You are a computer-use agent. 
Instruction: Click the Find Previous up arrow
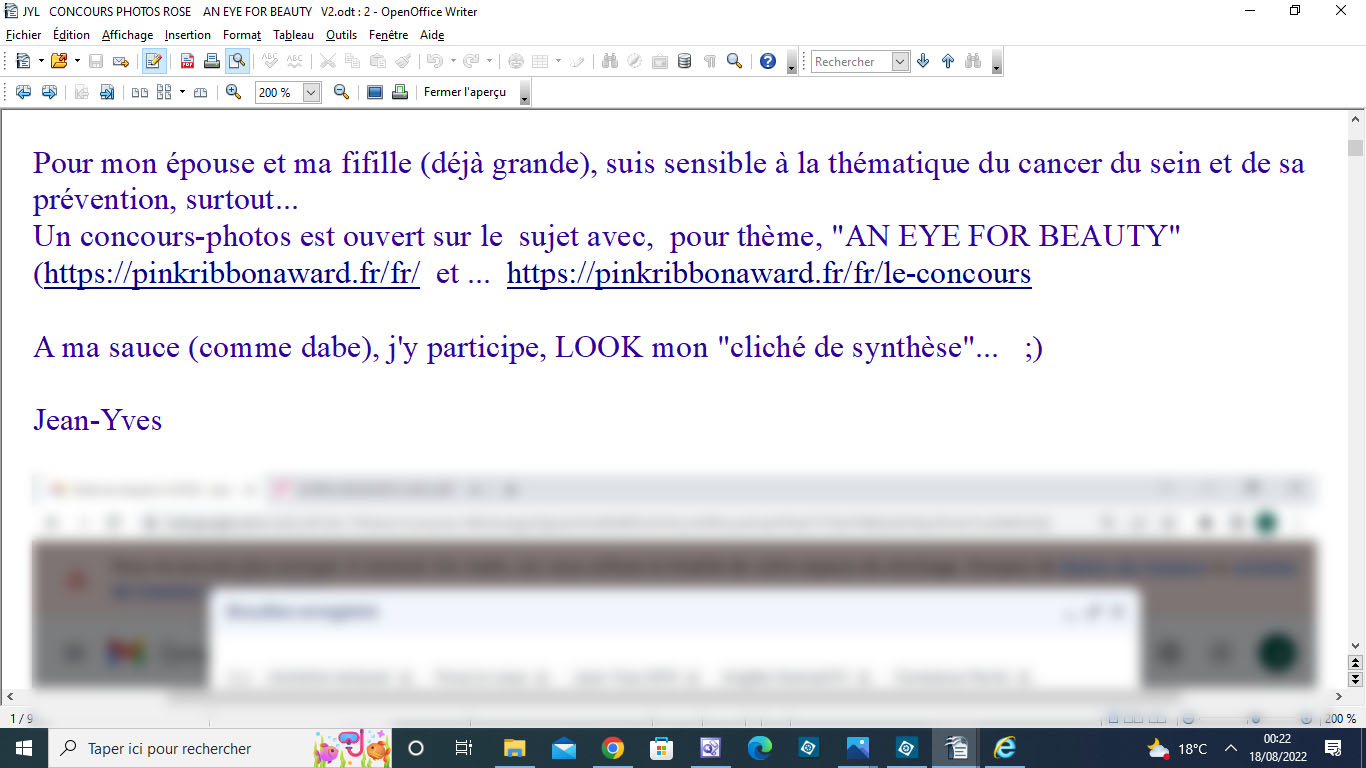pyautogui.click(x=948, y=61)
